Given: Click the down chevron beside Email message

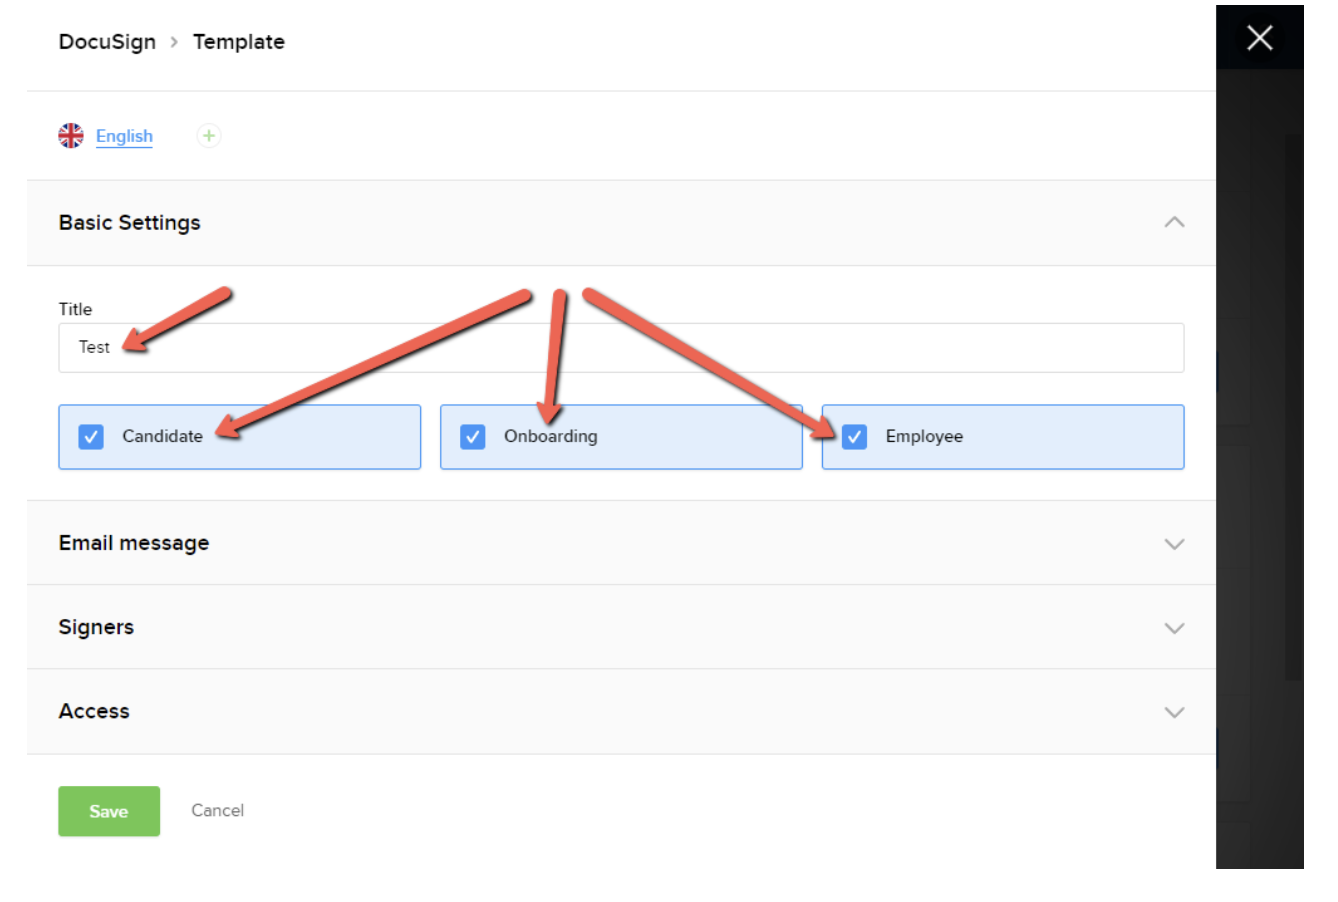Looking at the screenshot, I should pos(1176,543).
